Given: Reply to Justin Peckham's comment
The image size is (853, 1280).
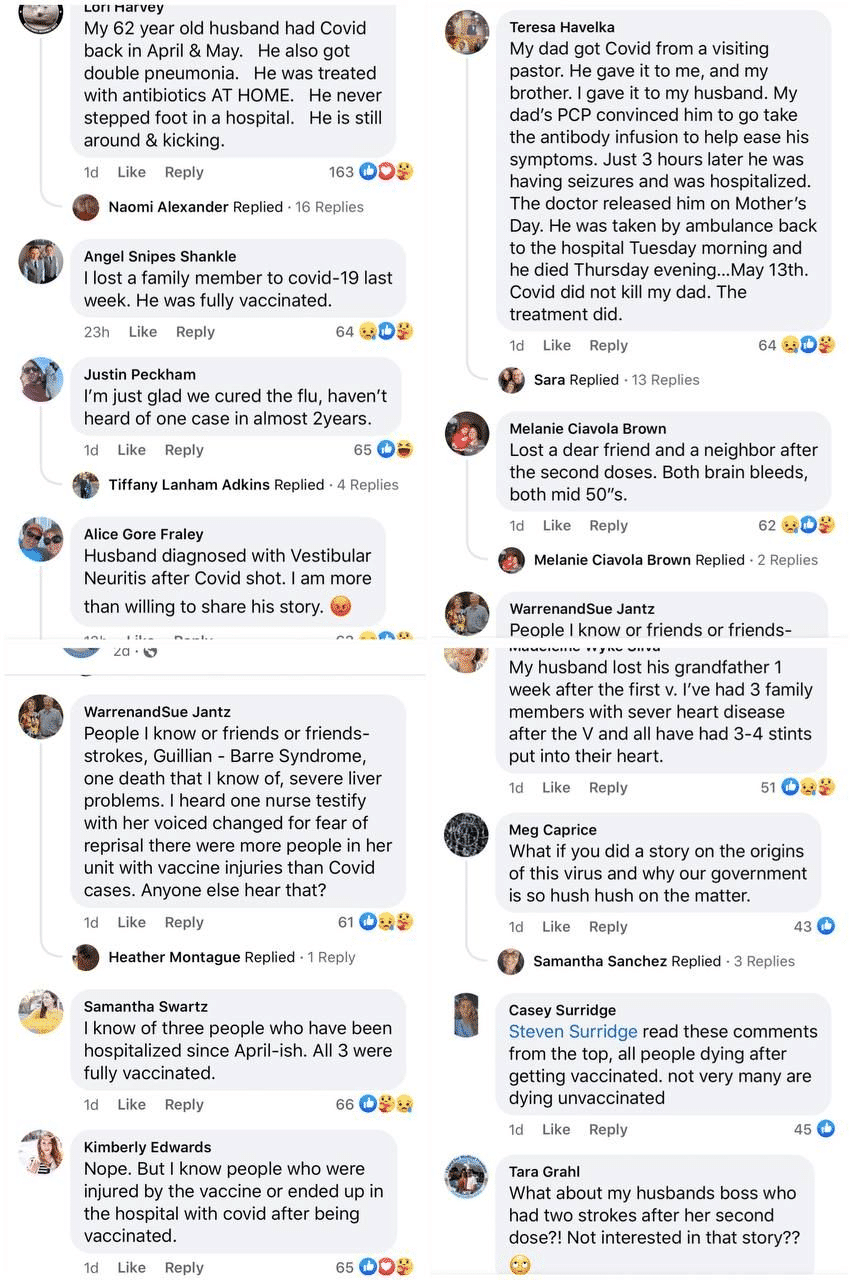Looking at the screenshot, I should point(184,450).
